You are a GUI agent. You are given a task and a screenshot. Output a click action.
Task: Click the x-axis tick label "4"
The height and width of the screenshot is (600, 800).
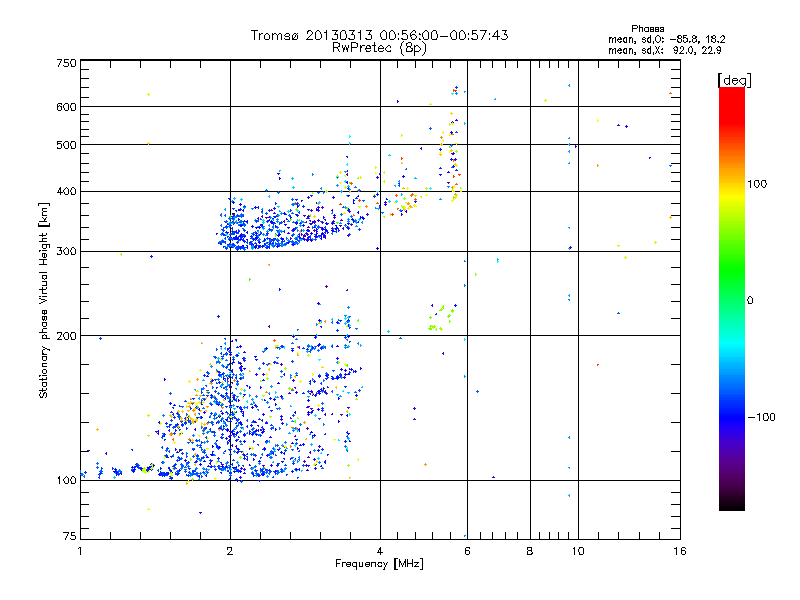point(380,551)
